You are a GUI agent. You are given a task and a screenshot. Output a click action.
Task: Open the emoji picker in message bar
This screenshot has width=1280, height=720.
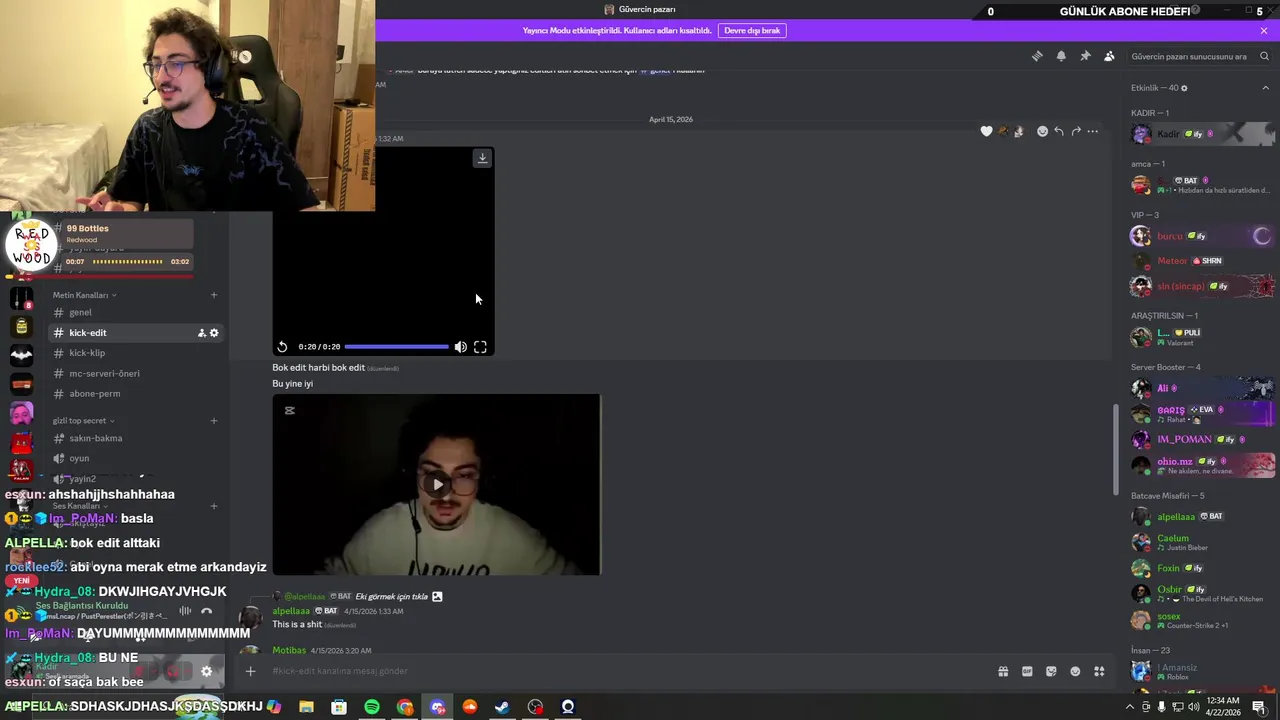pos(1075,671)
